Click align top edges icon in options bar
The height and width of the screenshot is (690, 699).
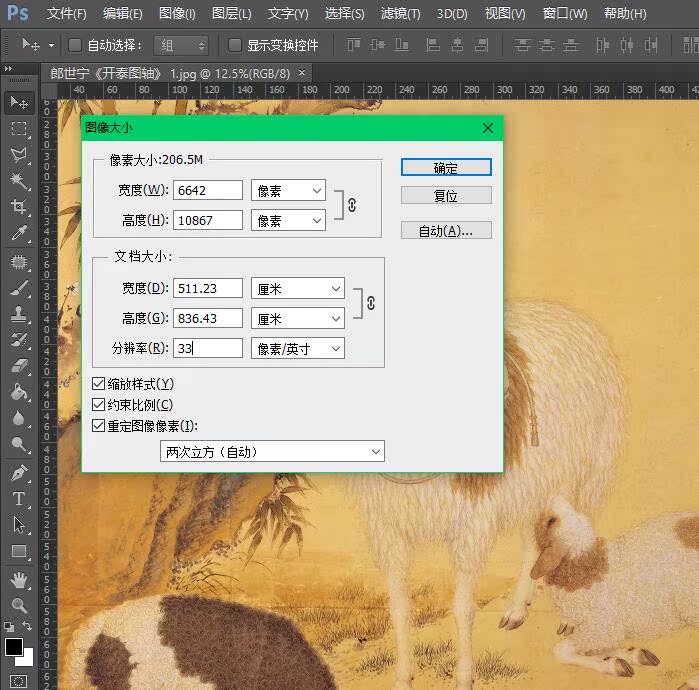click(354, 45)
